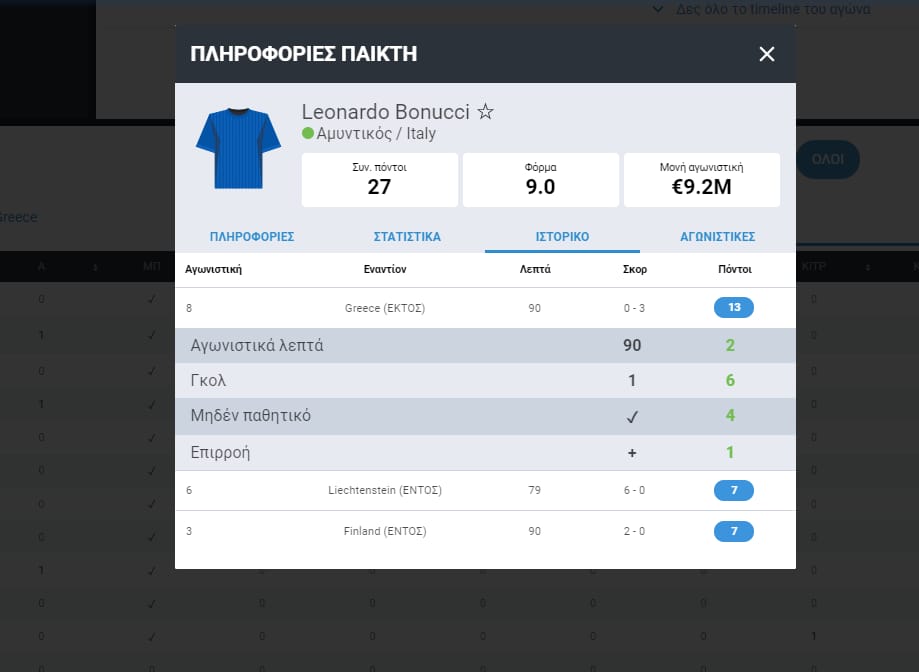Click the green 4 points for Μηδέν παθητικό
The image size is (919, 672).
pyautogui.click(x=730, y=416)
